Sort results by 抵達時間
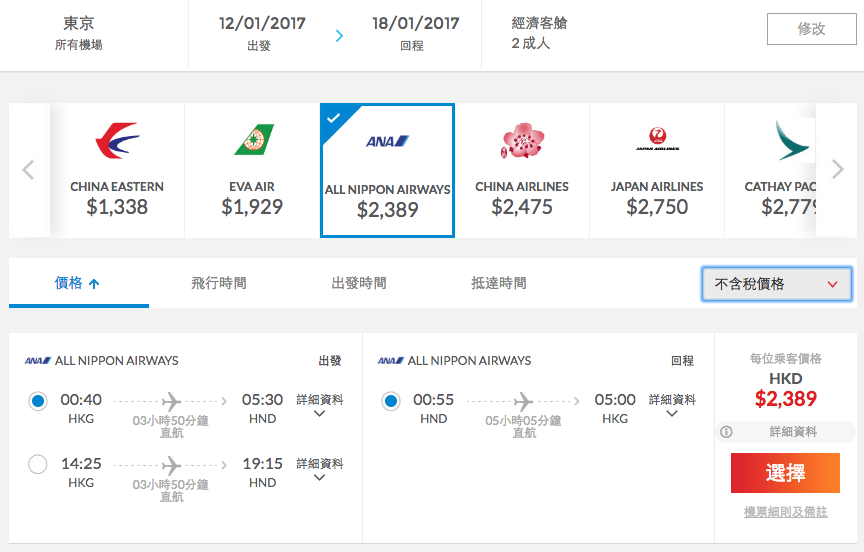864x552 pixels. tap(499, 283)
